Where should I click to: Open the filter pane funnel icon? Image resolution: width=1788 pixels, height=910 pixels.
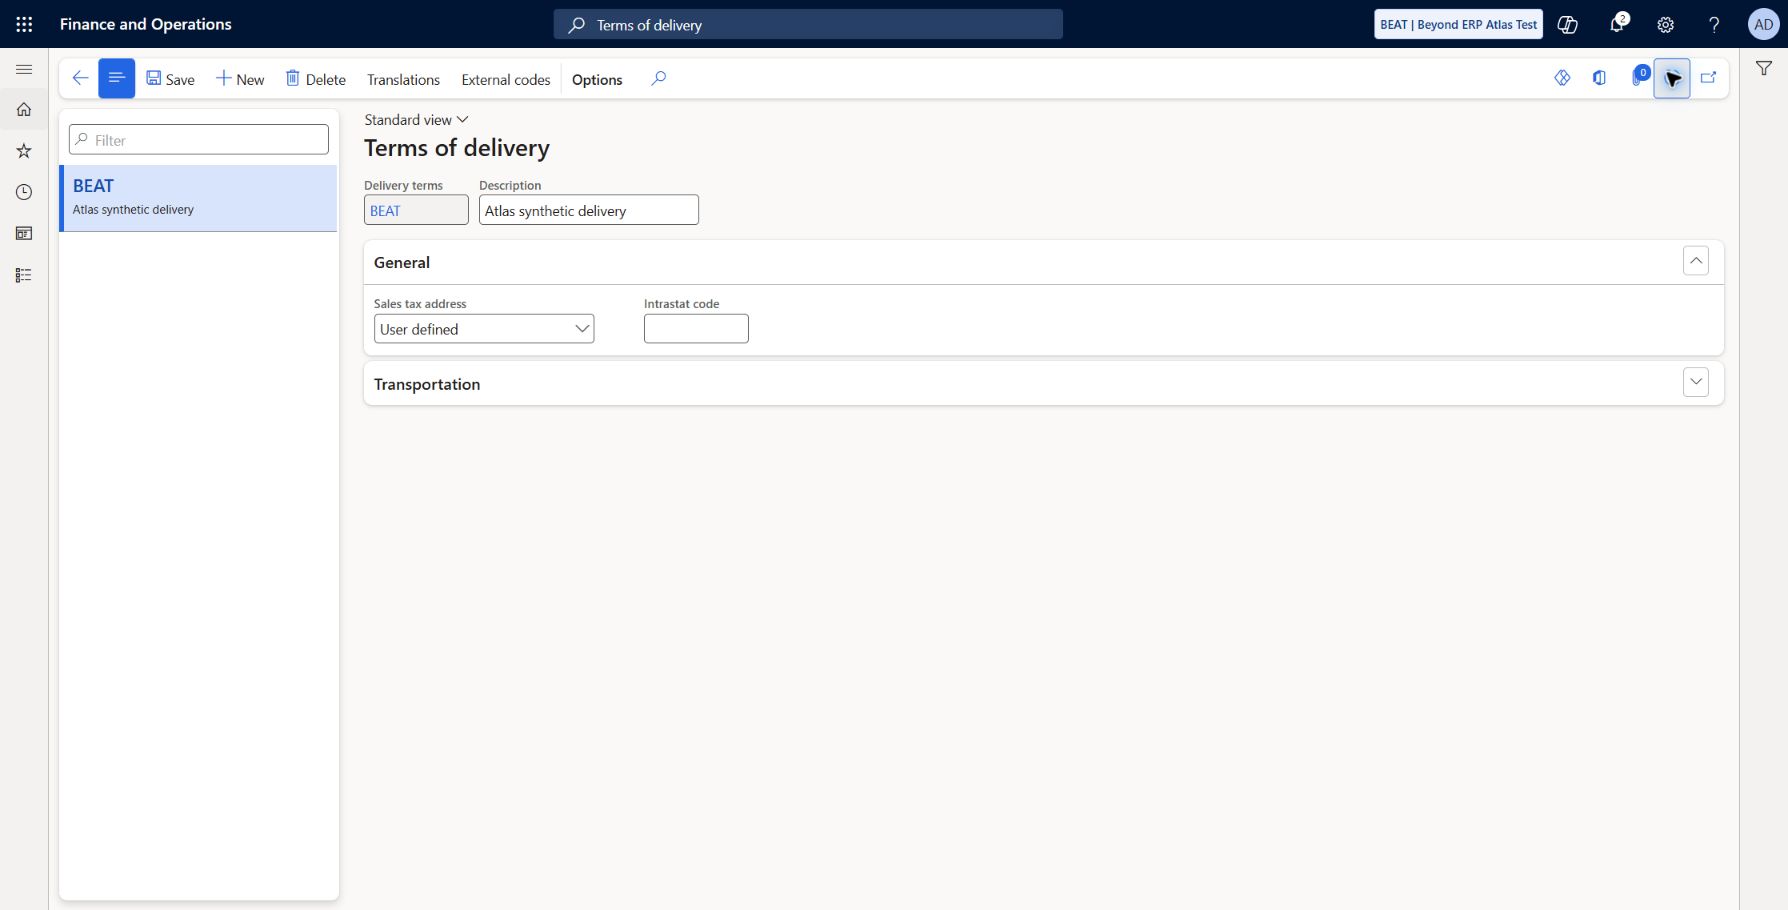[1764, 68]
